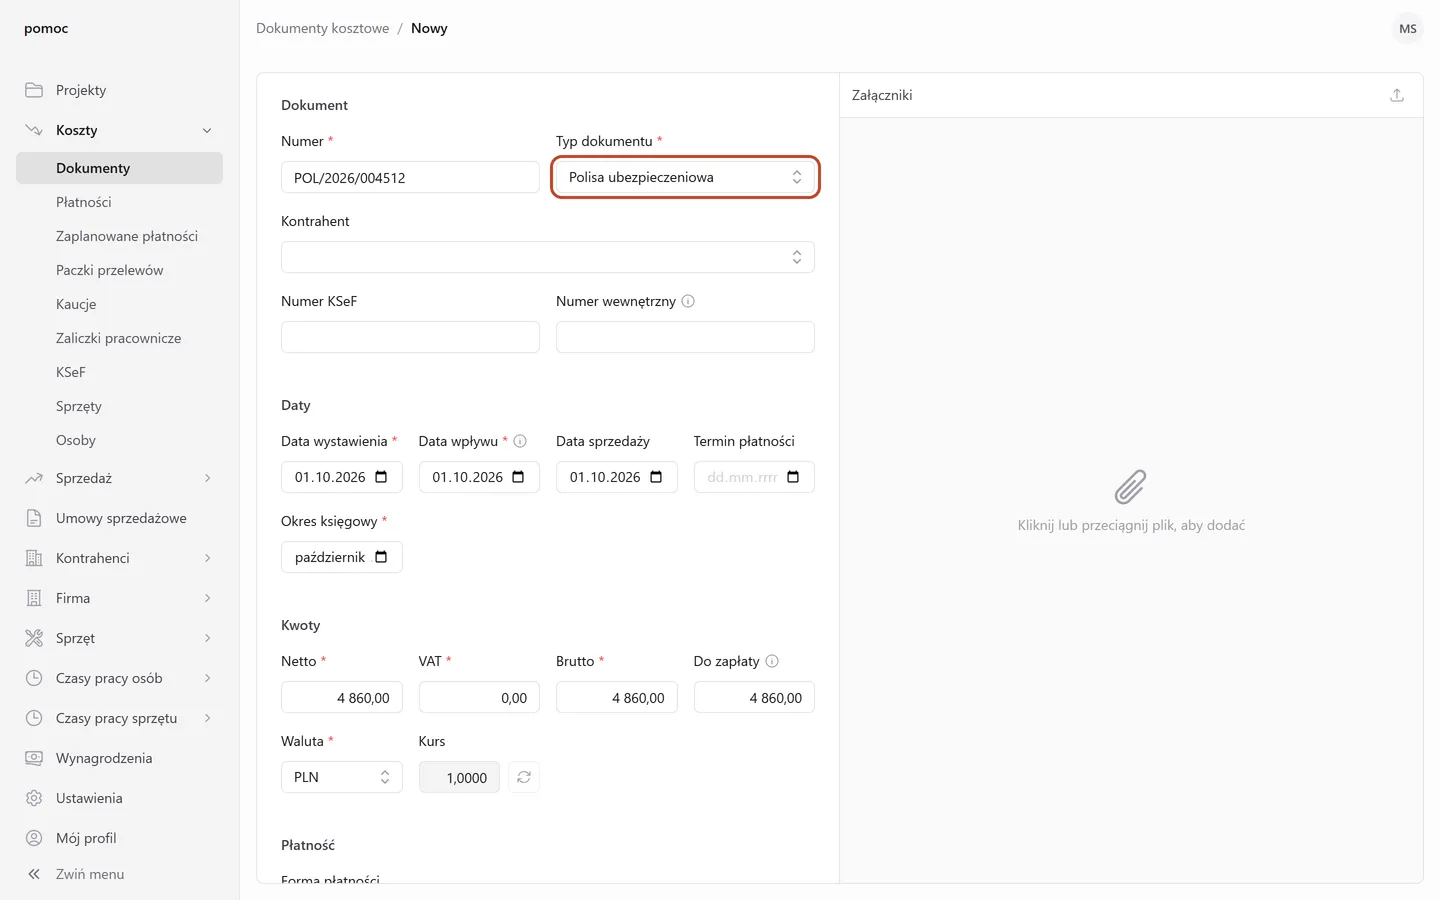Image resolution: width=1440 pixels, height=900 pixels.
Task: Open Umowy sprzedażowe in the sidebar
Action: [119, 518]
